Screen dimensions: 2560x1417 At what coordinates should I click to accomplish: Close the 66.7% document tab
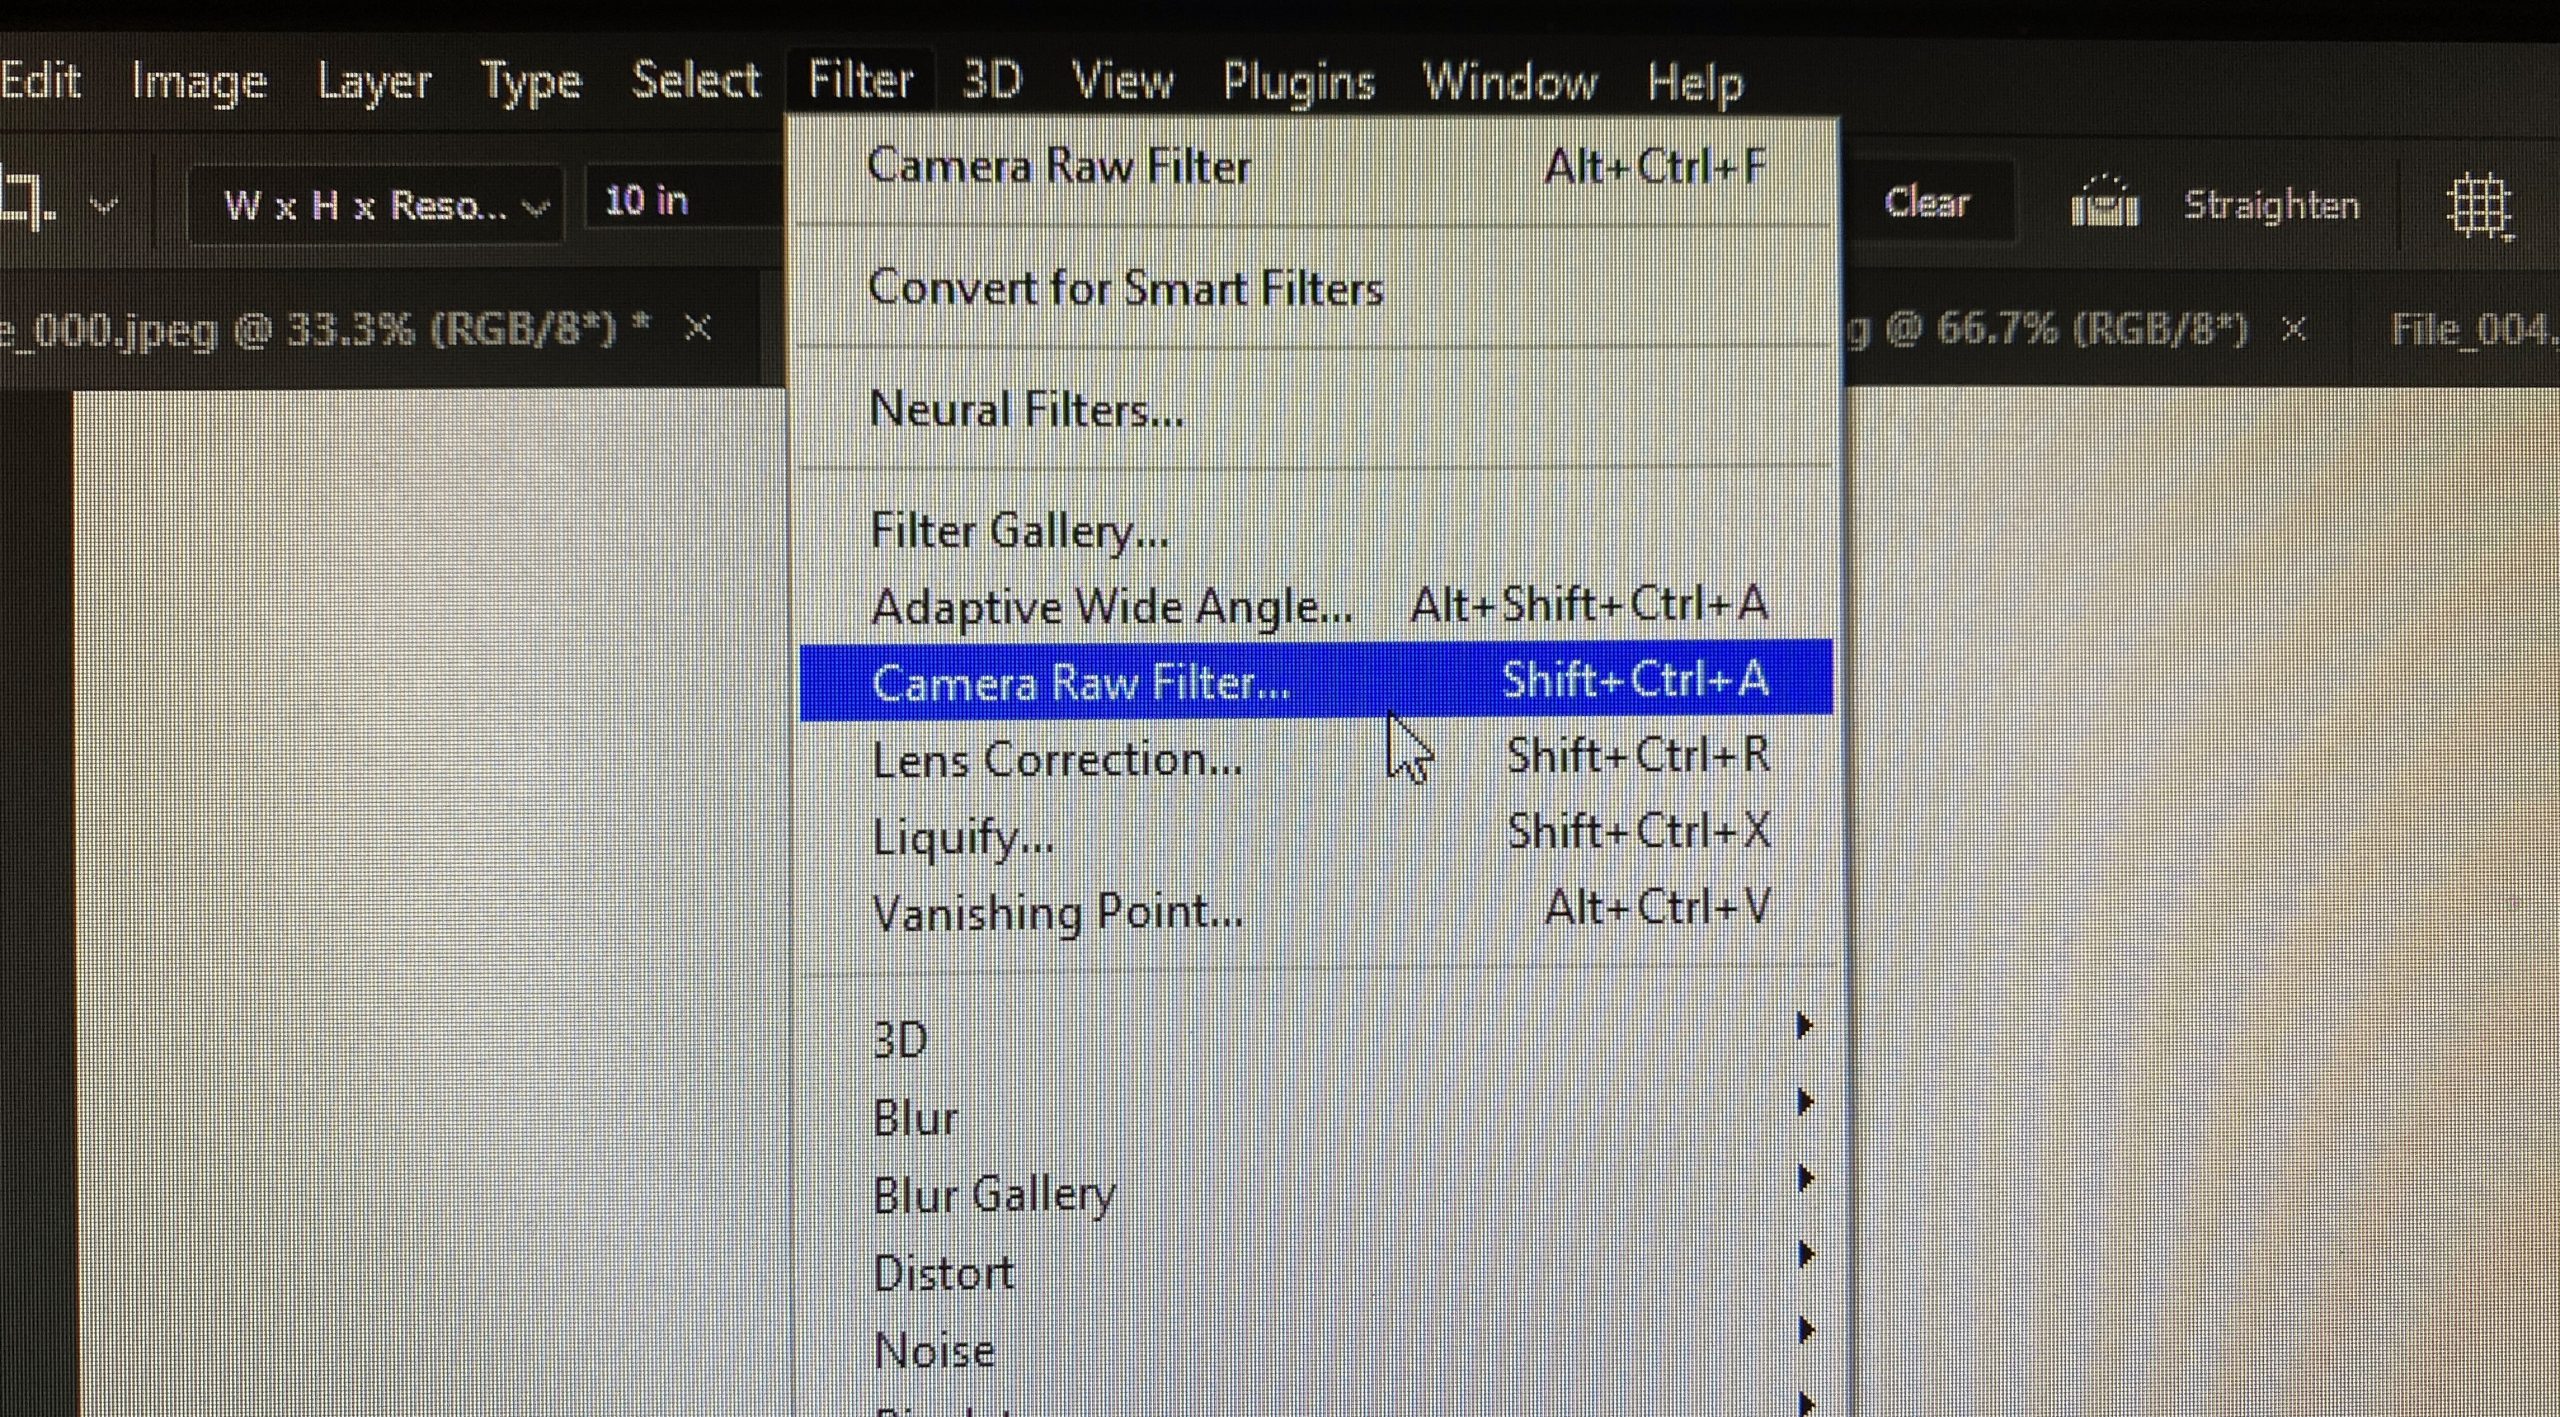2295,328
